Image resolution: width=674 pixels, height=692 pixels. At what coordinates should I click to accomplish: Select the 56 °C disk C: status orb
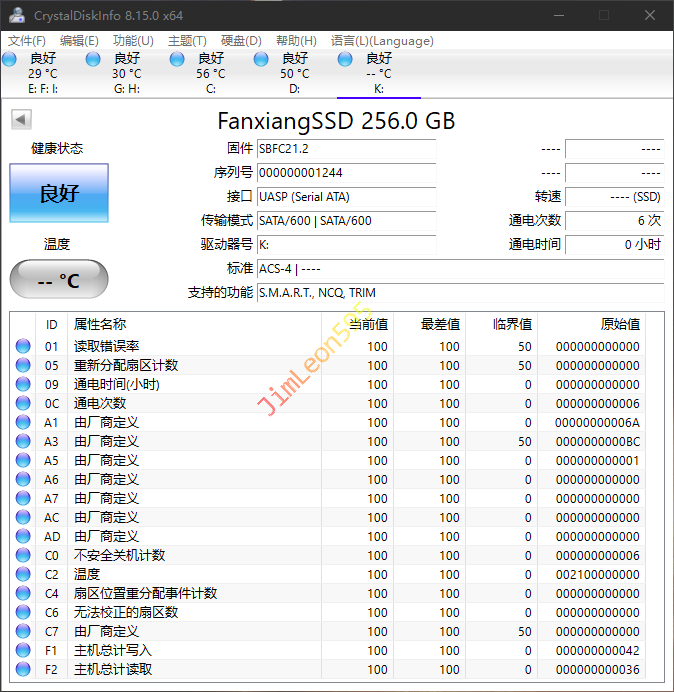coord(178,60)
